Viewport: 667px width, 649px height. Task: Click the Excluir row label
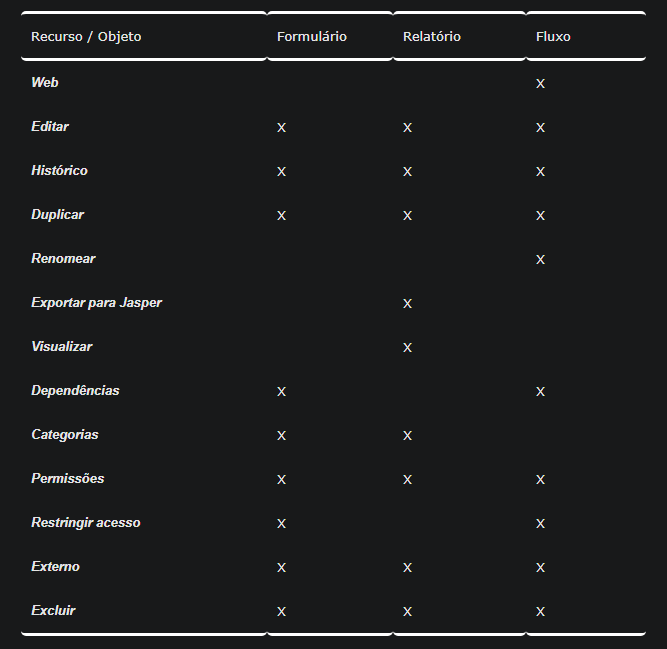53,611
